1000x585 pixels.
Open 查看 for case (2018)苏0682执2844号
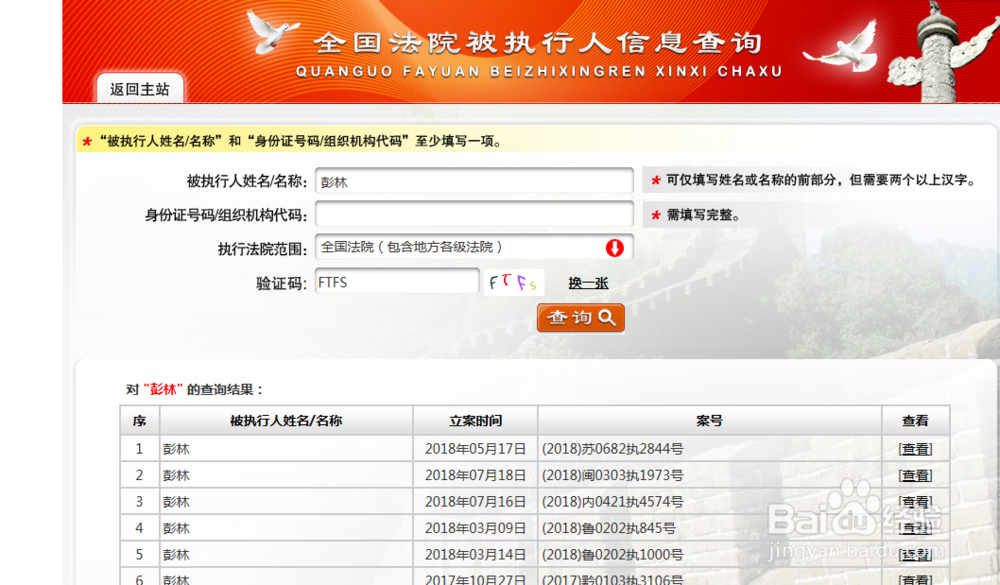coord(914,448)
